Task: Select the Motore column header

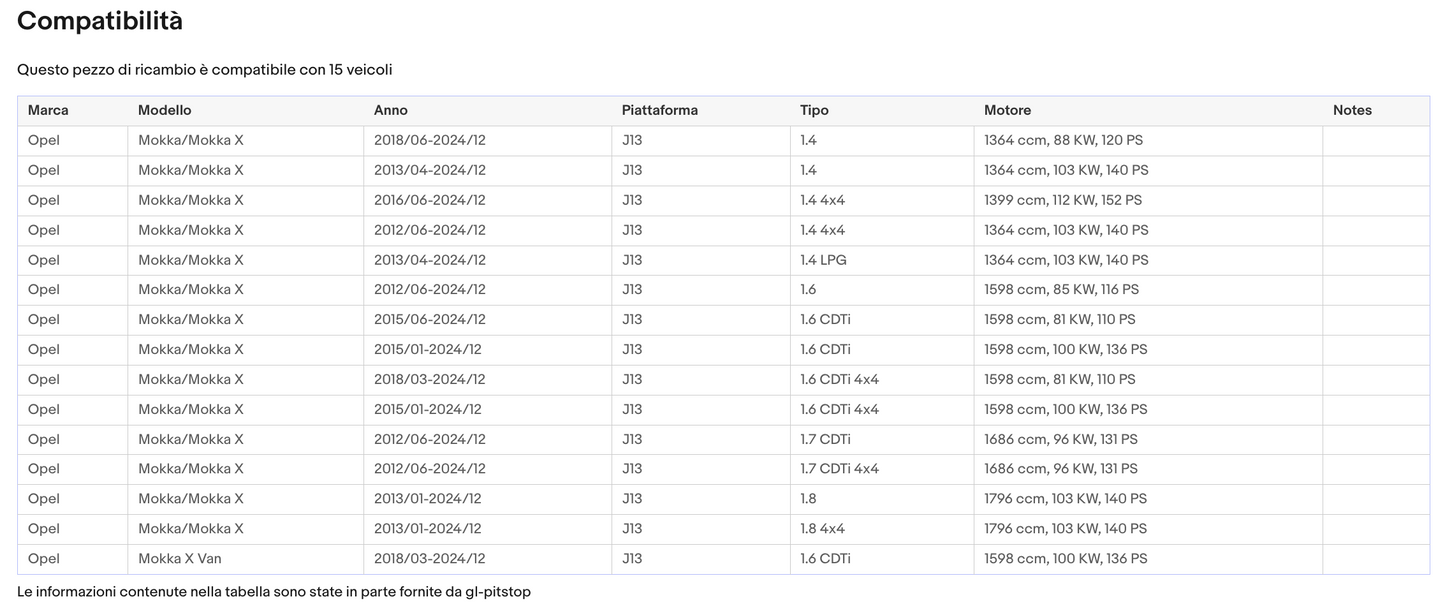Action: [1007, 110]
